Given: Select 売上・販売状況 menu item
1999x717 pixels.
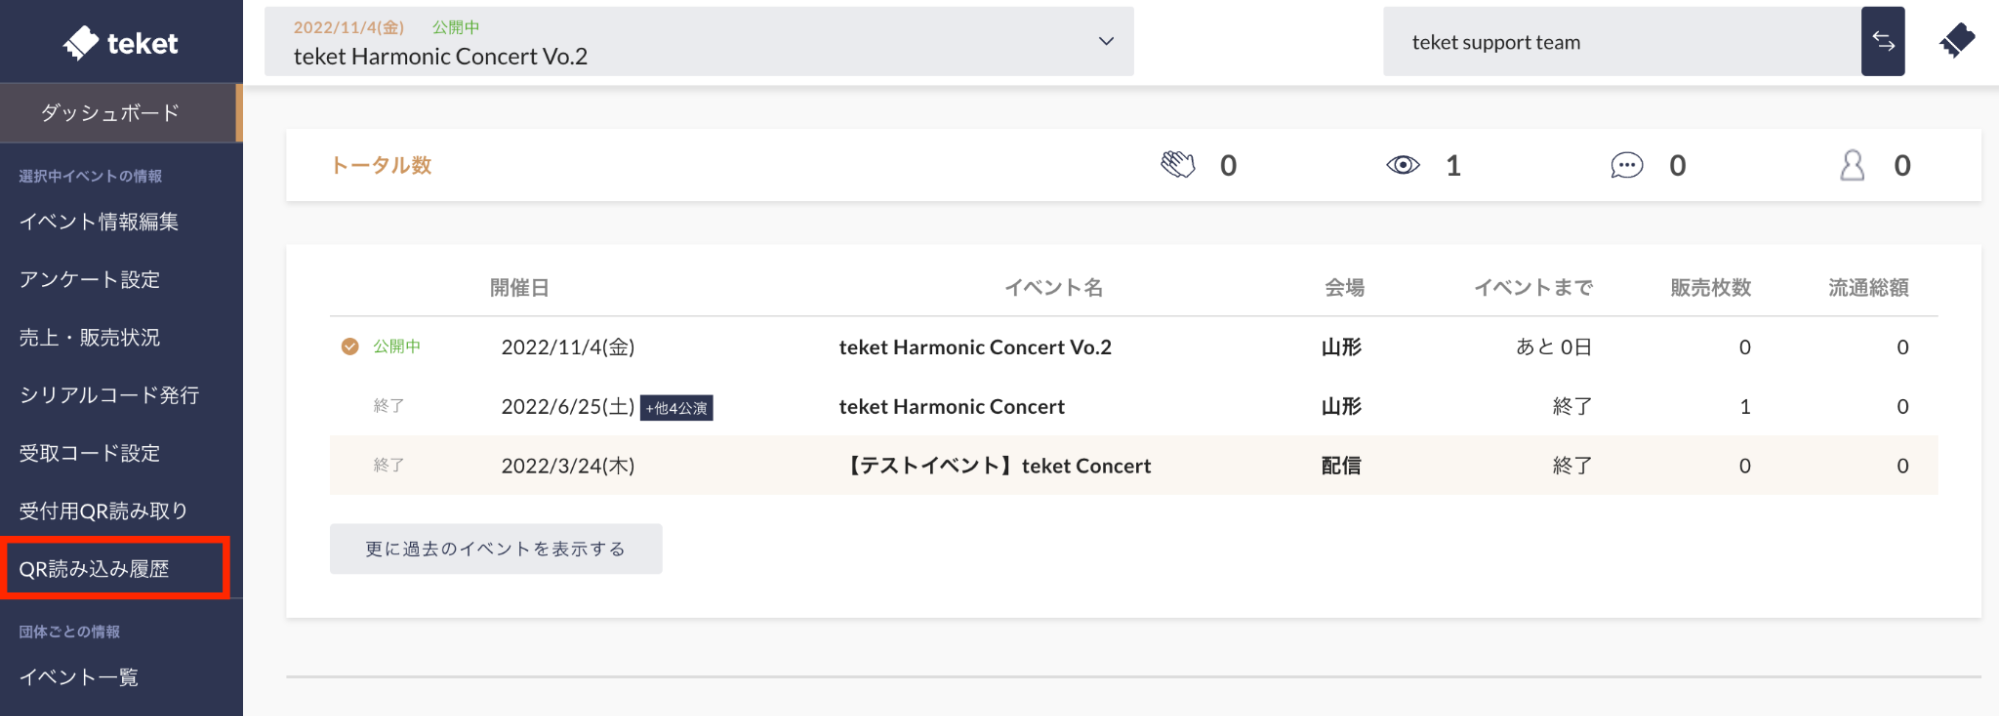Looking at the screenshot, I should click(x=90, y=338).
